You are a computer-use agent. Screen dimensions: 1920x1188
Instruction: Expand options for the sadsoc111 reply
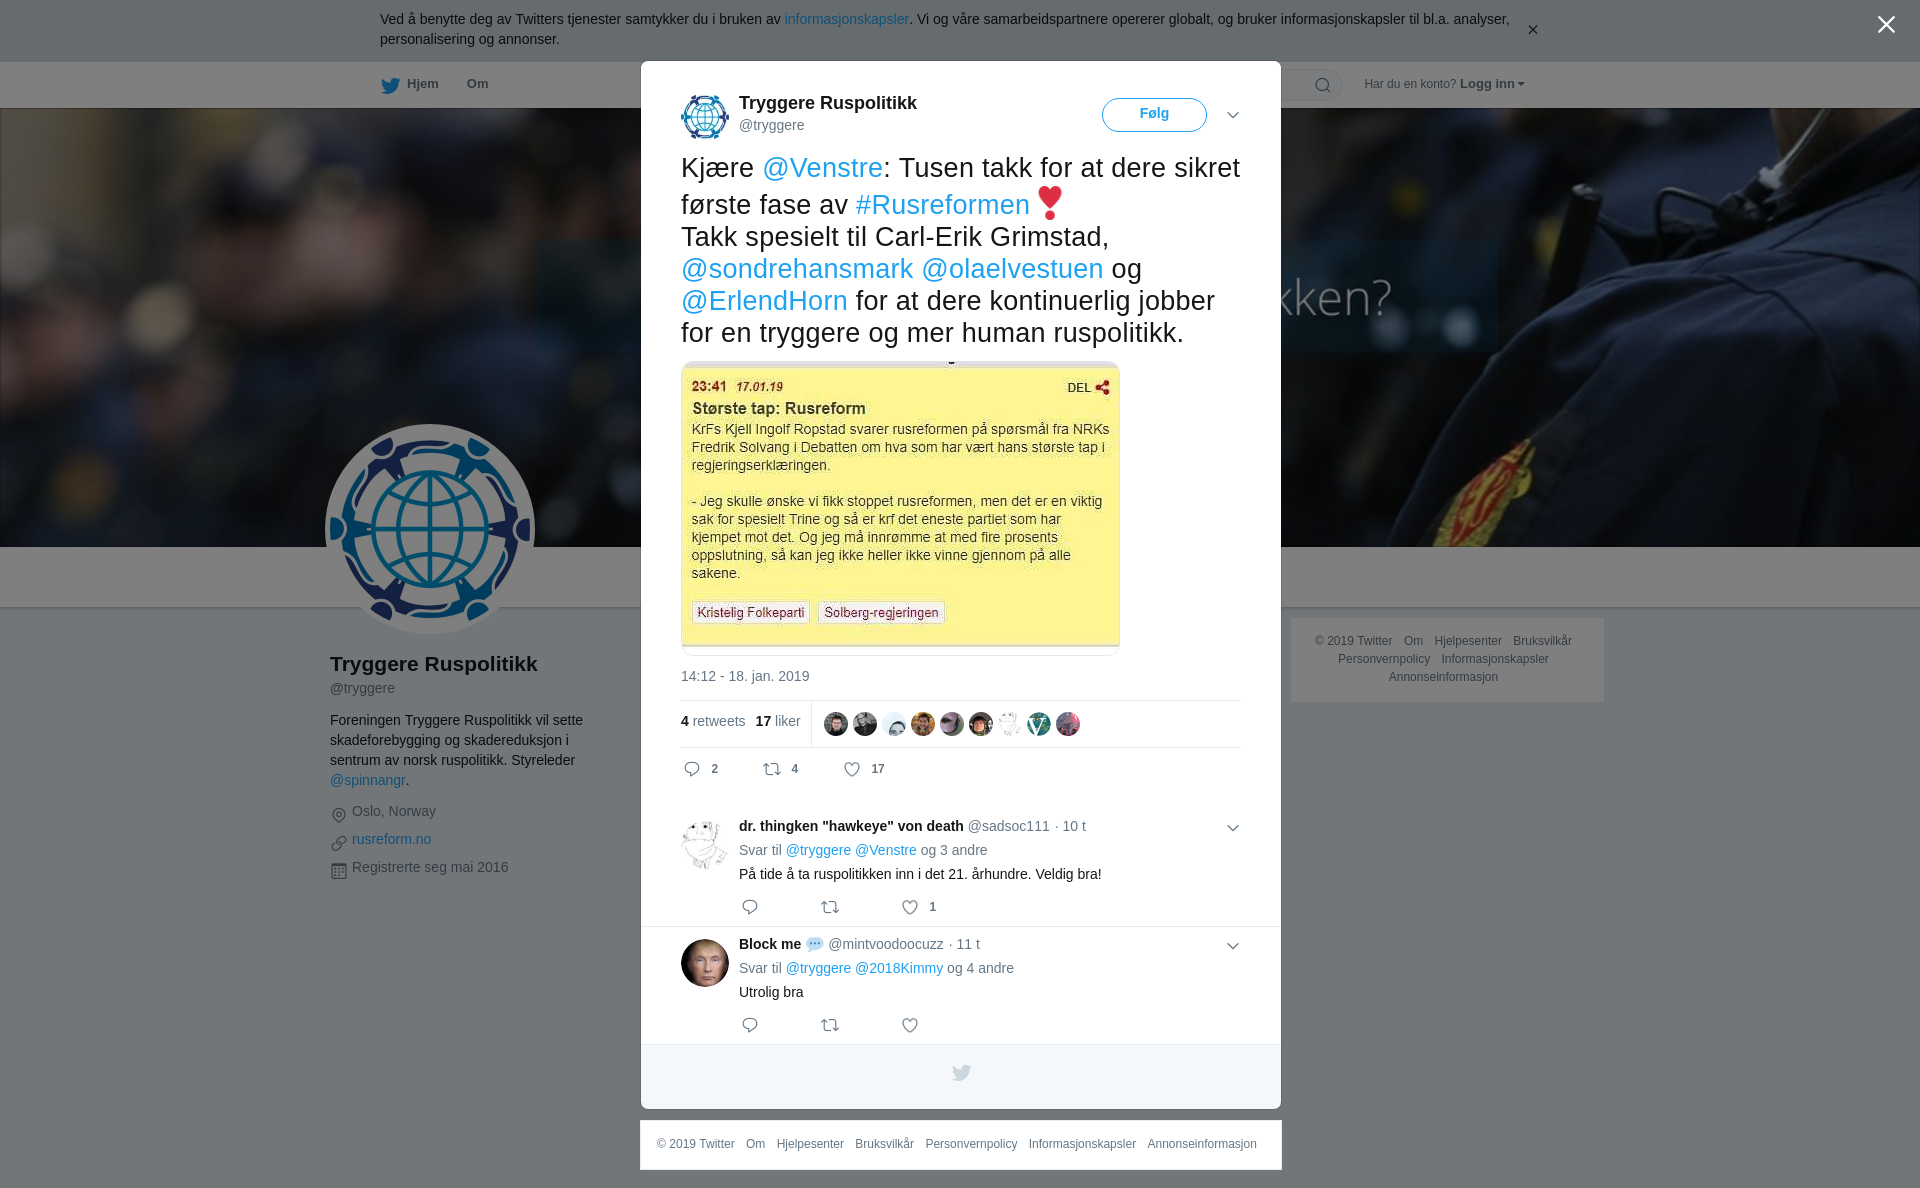1232,828
